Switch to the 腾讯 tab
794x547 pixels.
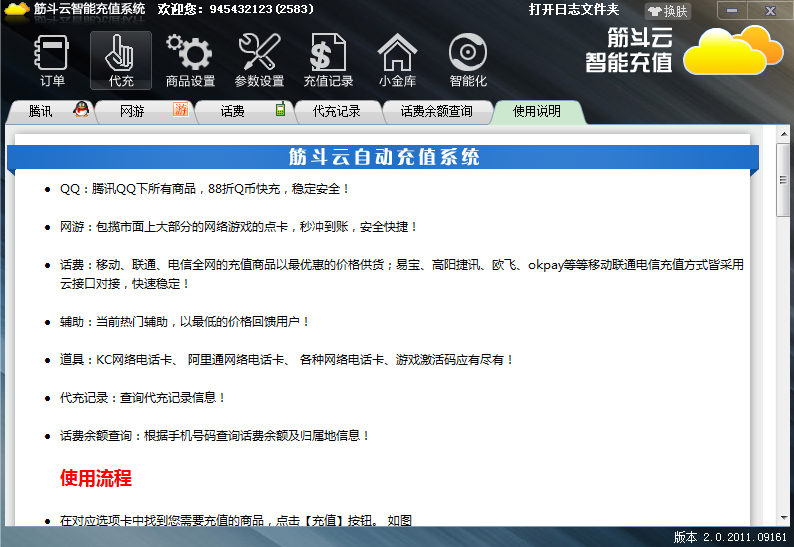[51, 111]
